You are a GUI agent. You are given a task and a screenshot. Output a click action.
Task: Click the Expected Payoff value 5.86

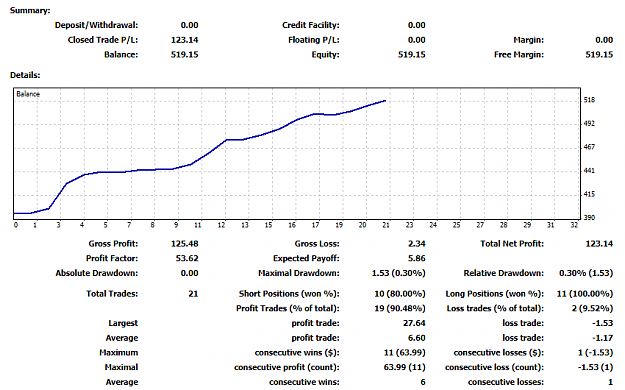click(417, 258)
